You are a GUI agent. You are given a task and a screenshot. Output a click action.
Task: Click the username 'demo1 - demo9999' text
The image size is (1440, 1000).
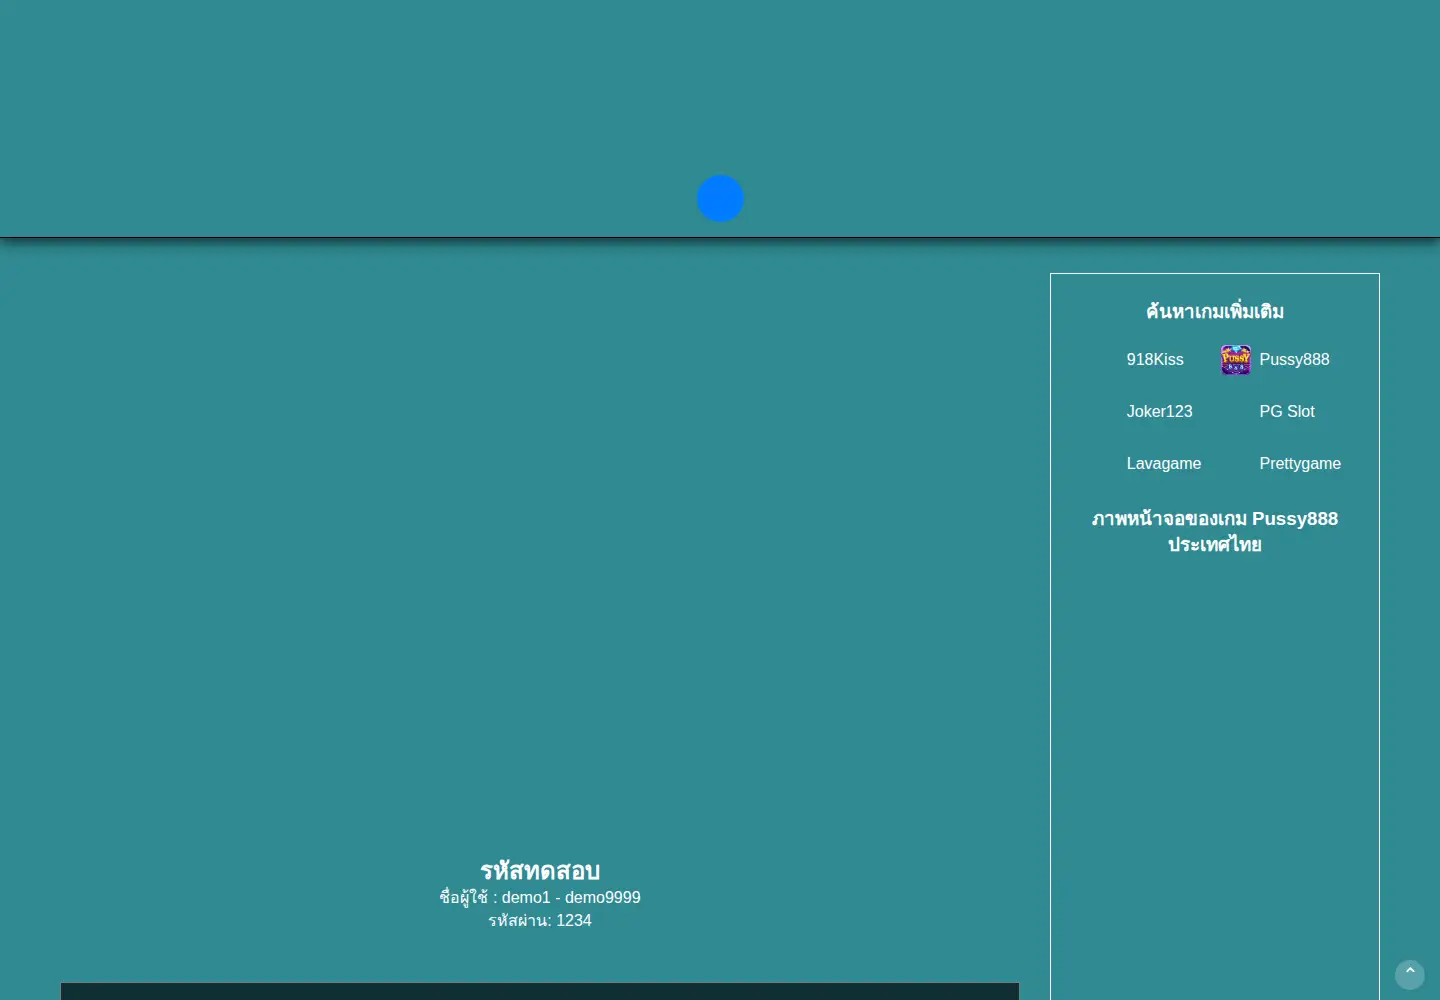pyautogui.click(x=571, y=898)
